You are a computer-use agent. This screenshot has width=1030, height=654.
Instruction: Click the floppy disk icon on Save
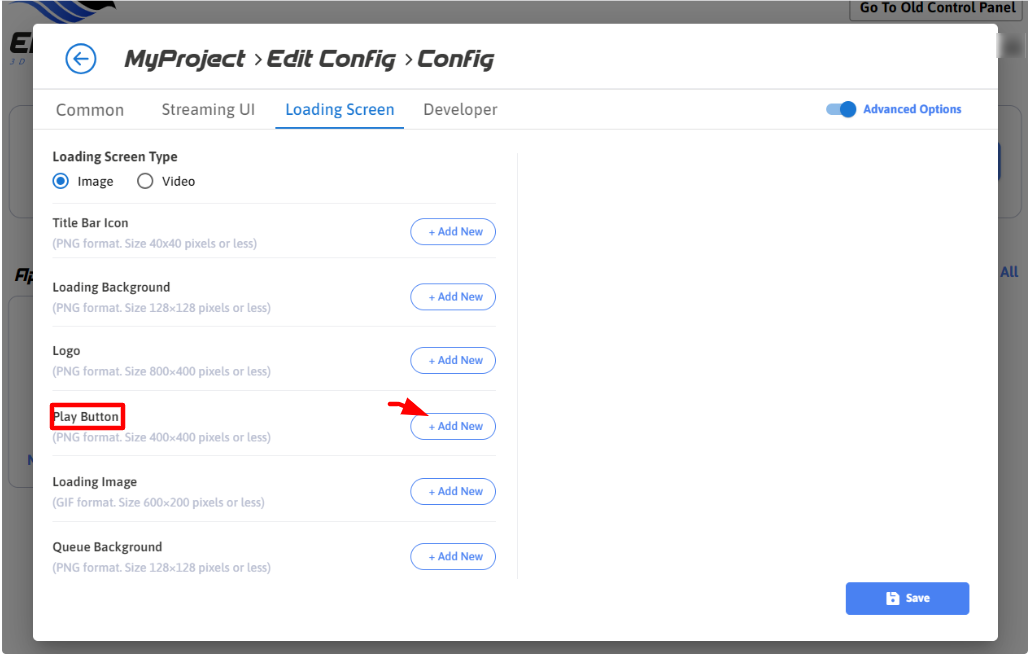point(893,598)
